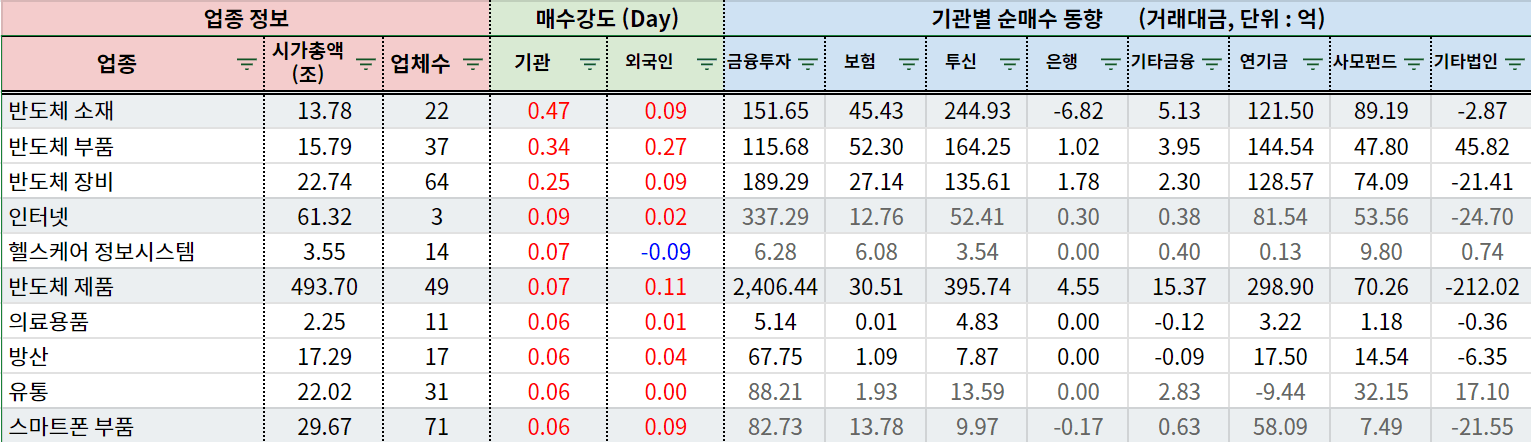Viewport: 1531px width, 442px height.
Task: Click filter icon in 외국인 column header
Action: pos(706,64)
